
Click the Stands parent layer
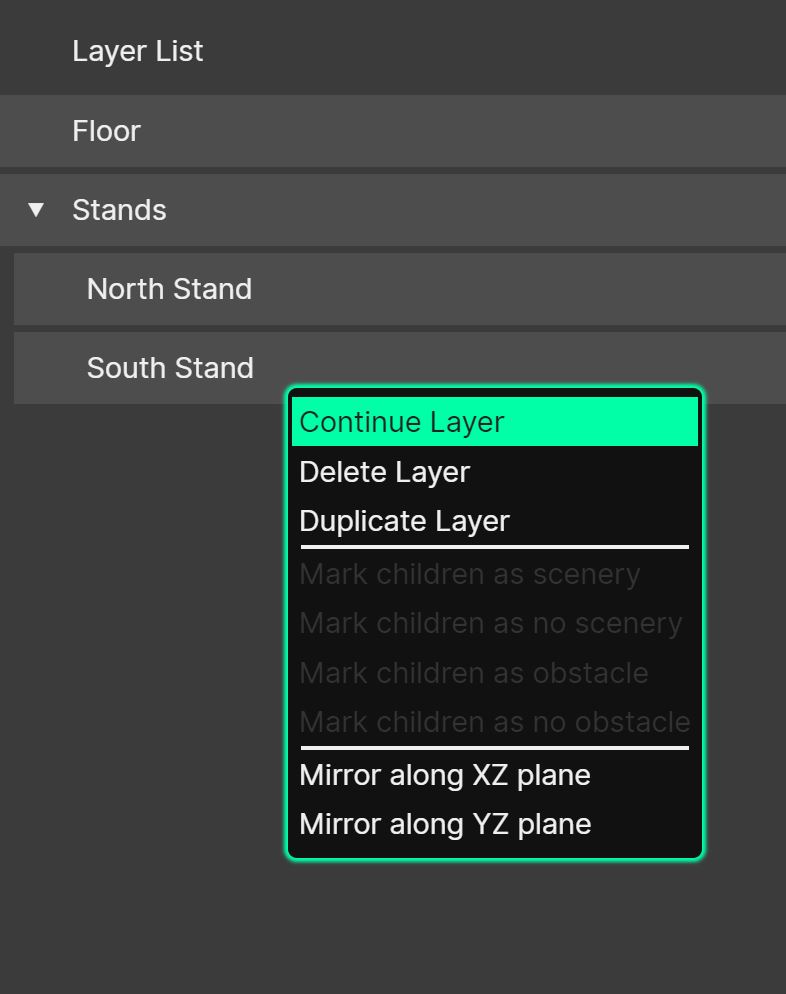(x=119, y=210)
